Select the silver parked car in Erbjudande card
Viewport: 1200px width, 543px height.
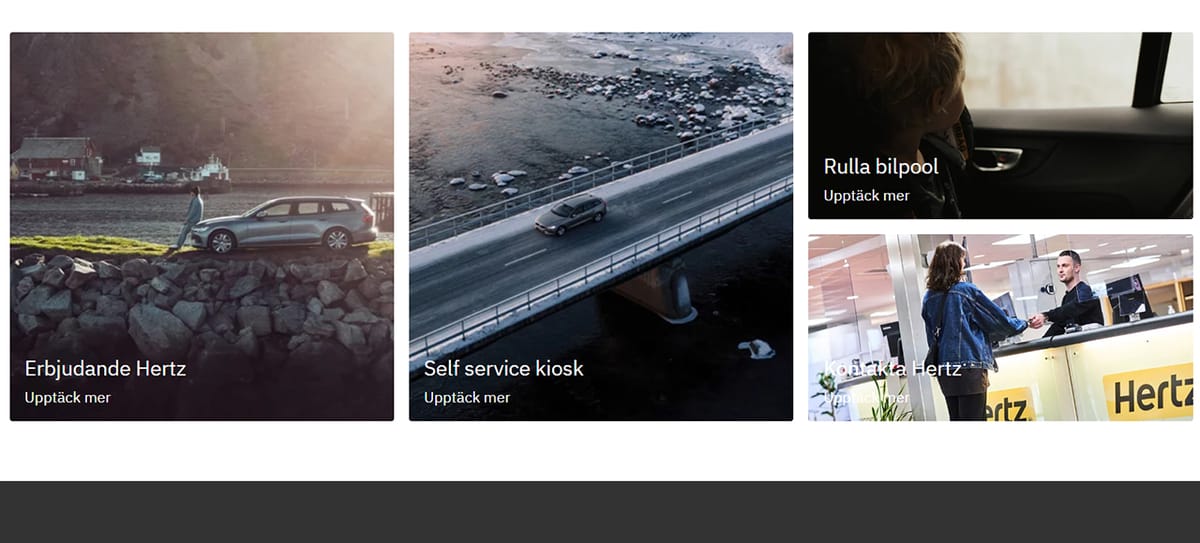(x=284, y=224)
